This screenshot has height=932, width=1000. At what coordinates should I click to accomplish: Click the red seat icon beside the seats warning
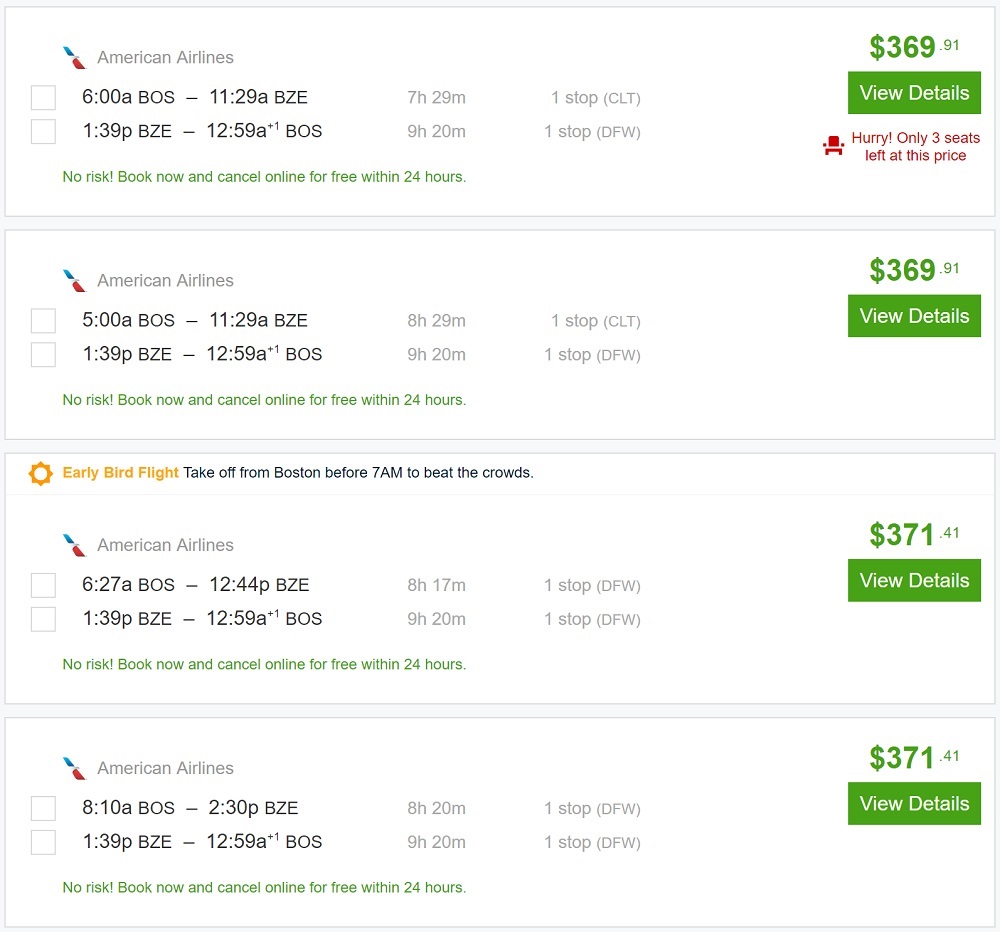tap(833, 147)
